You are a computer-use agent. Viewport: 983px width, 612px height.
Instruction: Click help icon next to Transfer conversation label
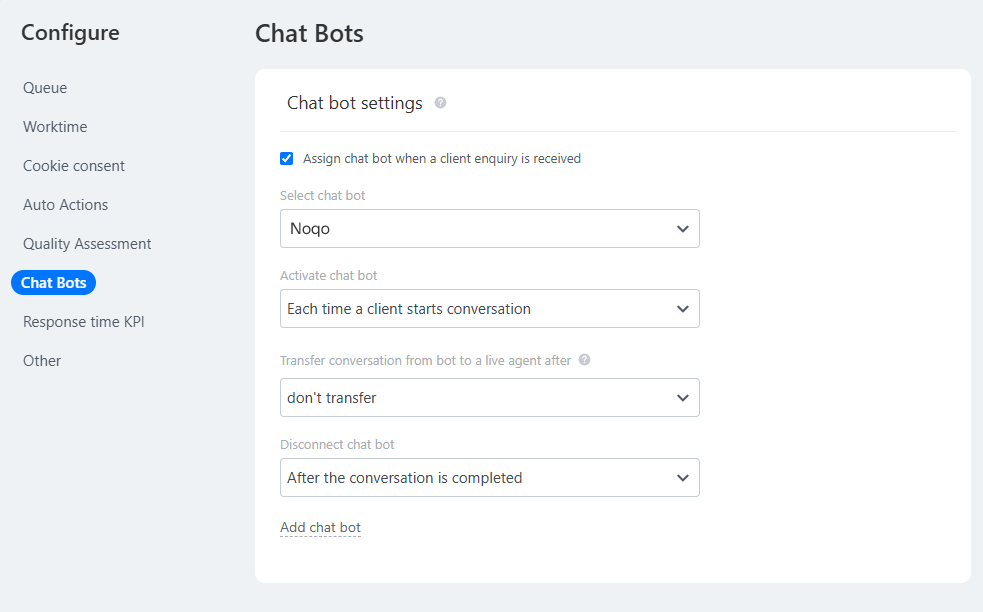click(x=585, y=360)
